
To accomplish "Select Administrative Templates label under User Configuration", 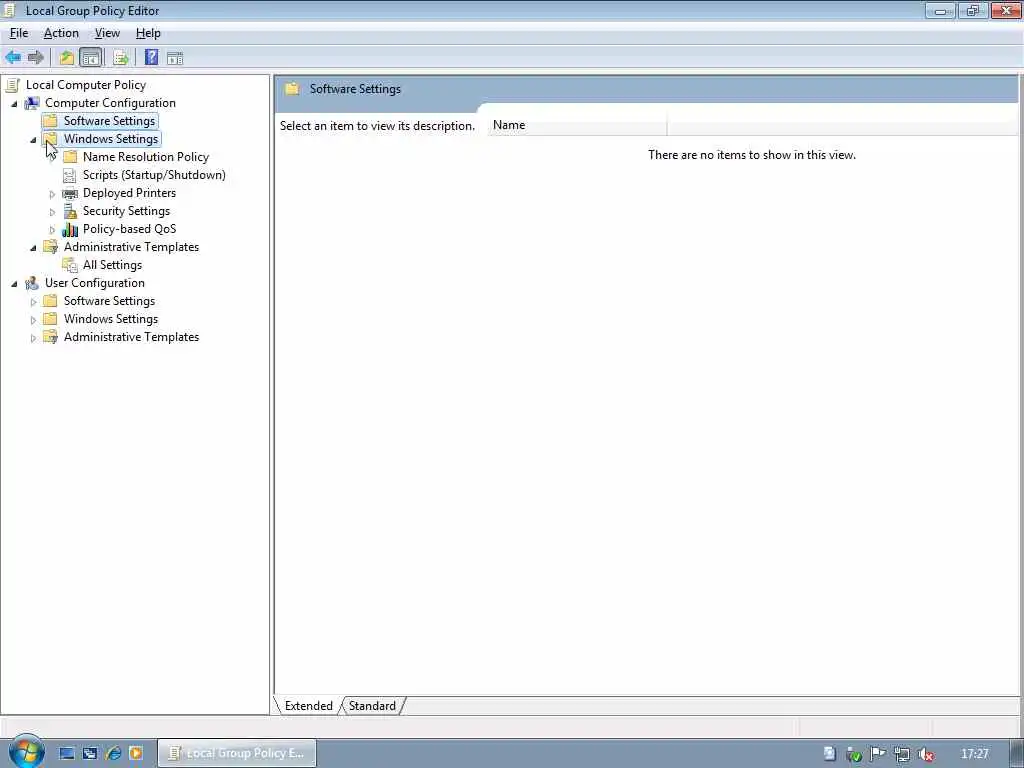I will 131,337.
